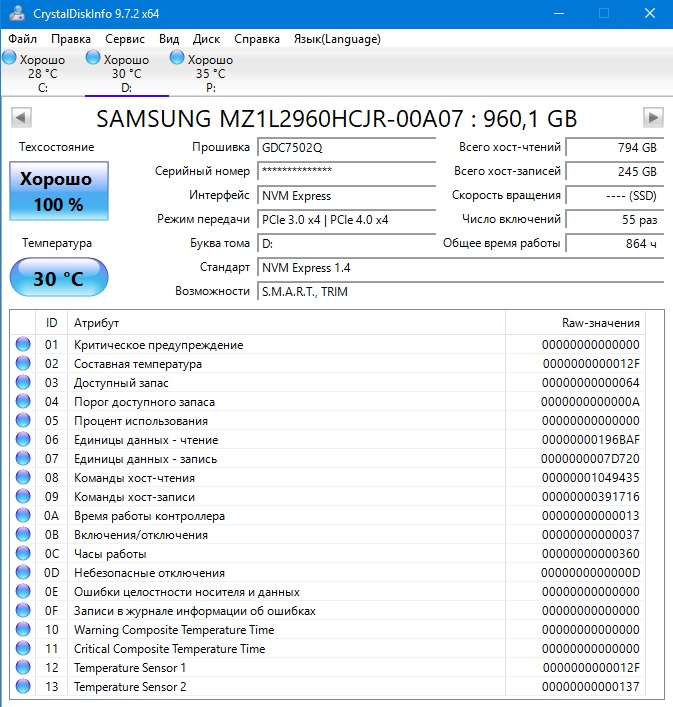Click the Атрибут column header
Image resolution: width=673 pixels, height=707 pixels.
(x=286, y=323)
